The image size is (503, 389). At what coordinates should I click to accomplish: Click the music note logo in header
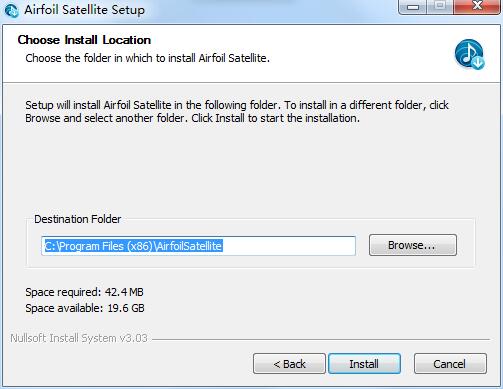pos(469,54)
